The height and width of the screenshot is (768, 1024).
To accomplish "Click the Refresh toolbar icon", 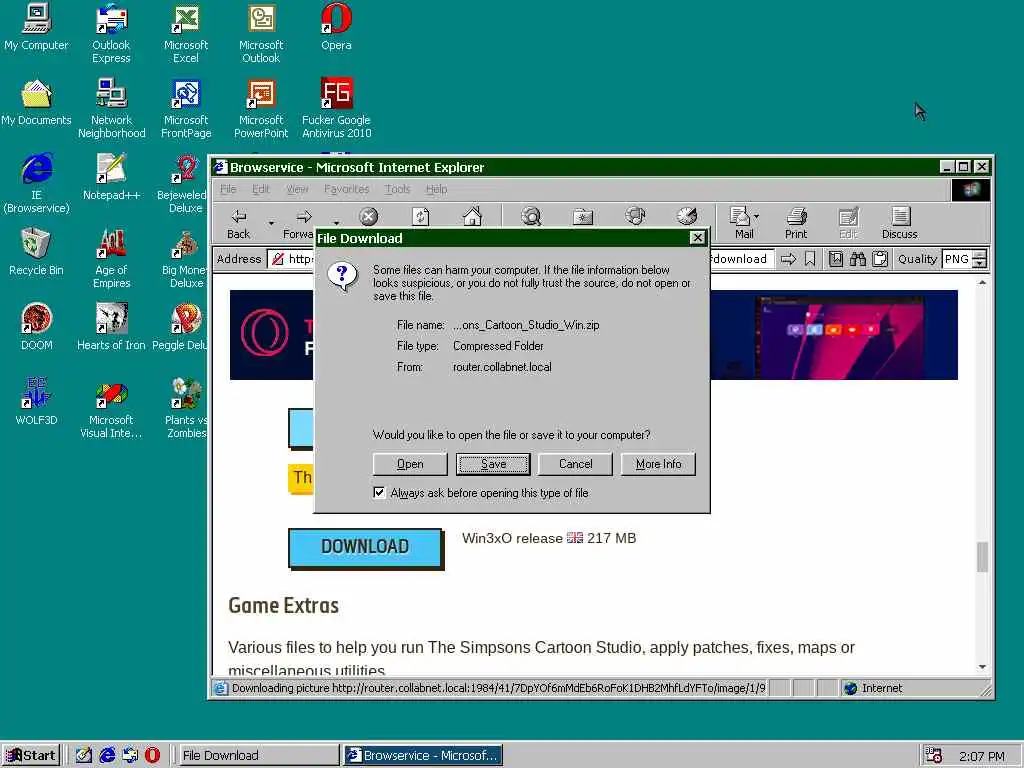I will click(421, 216).
